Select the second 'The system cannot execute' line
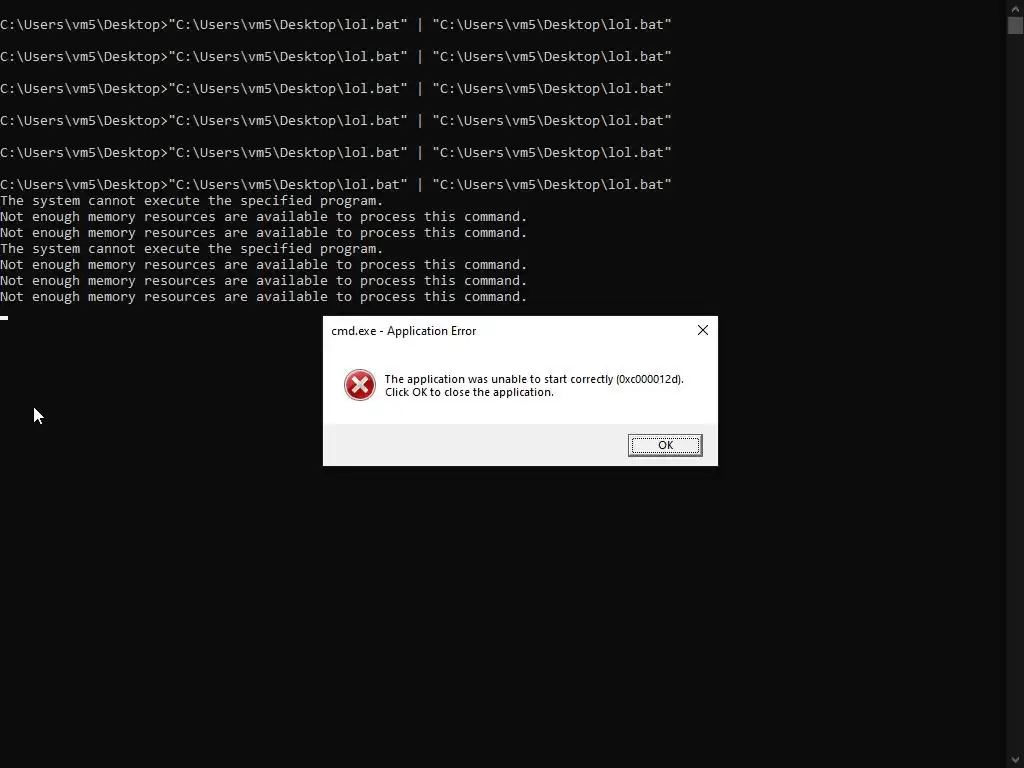 pyautogui.click(x=191, y=249)
